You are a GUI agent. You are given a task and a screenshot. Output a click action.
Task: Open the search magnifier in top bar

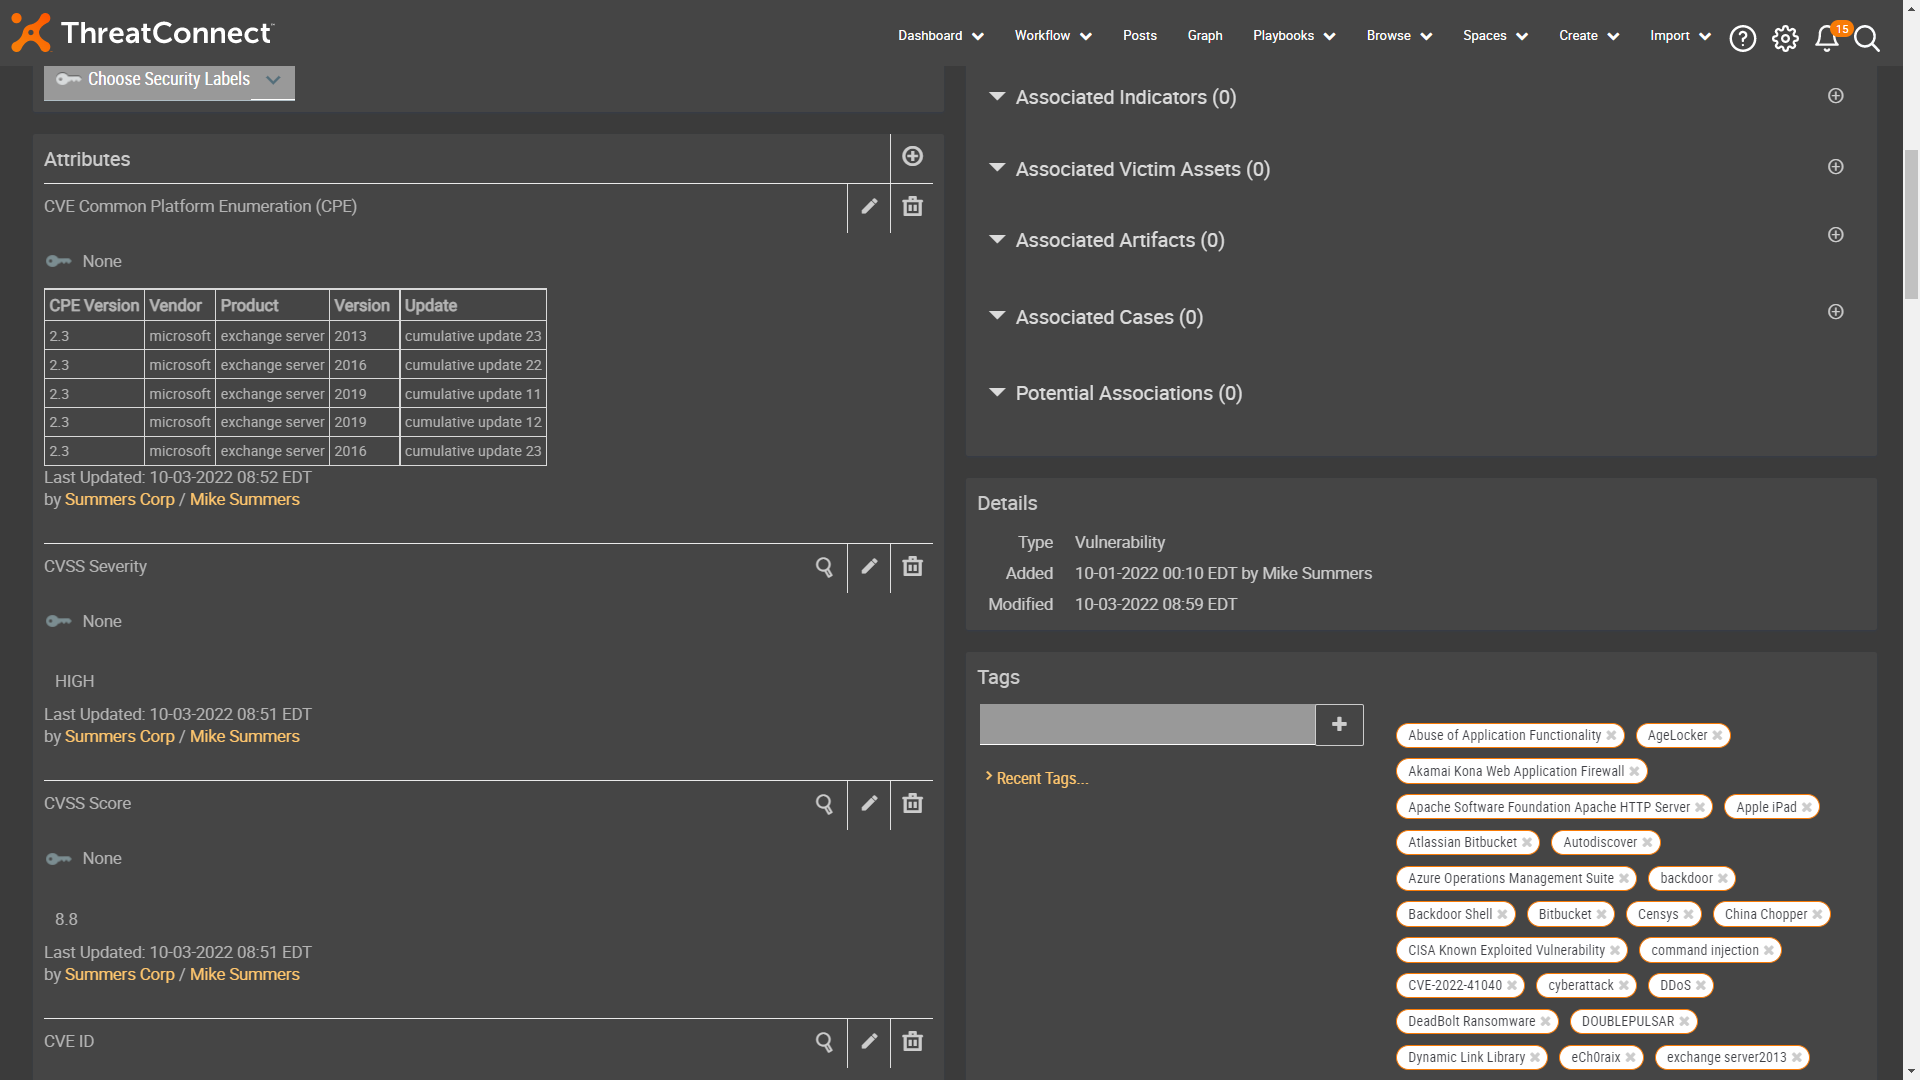pos(1867,38)
